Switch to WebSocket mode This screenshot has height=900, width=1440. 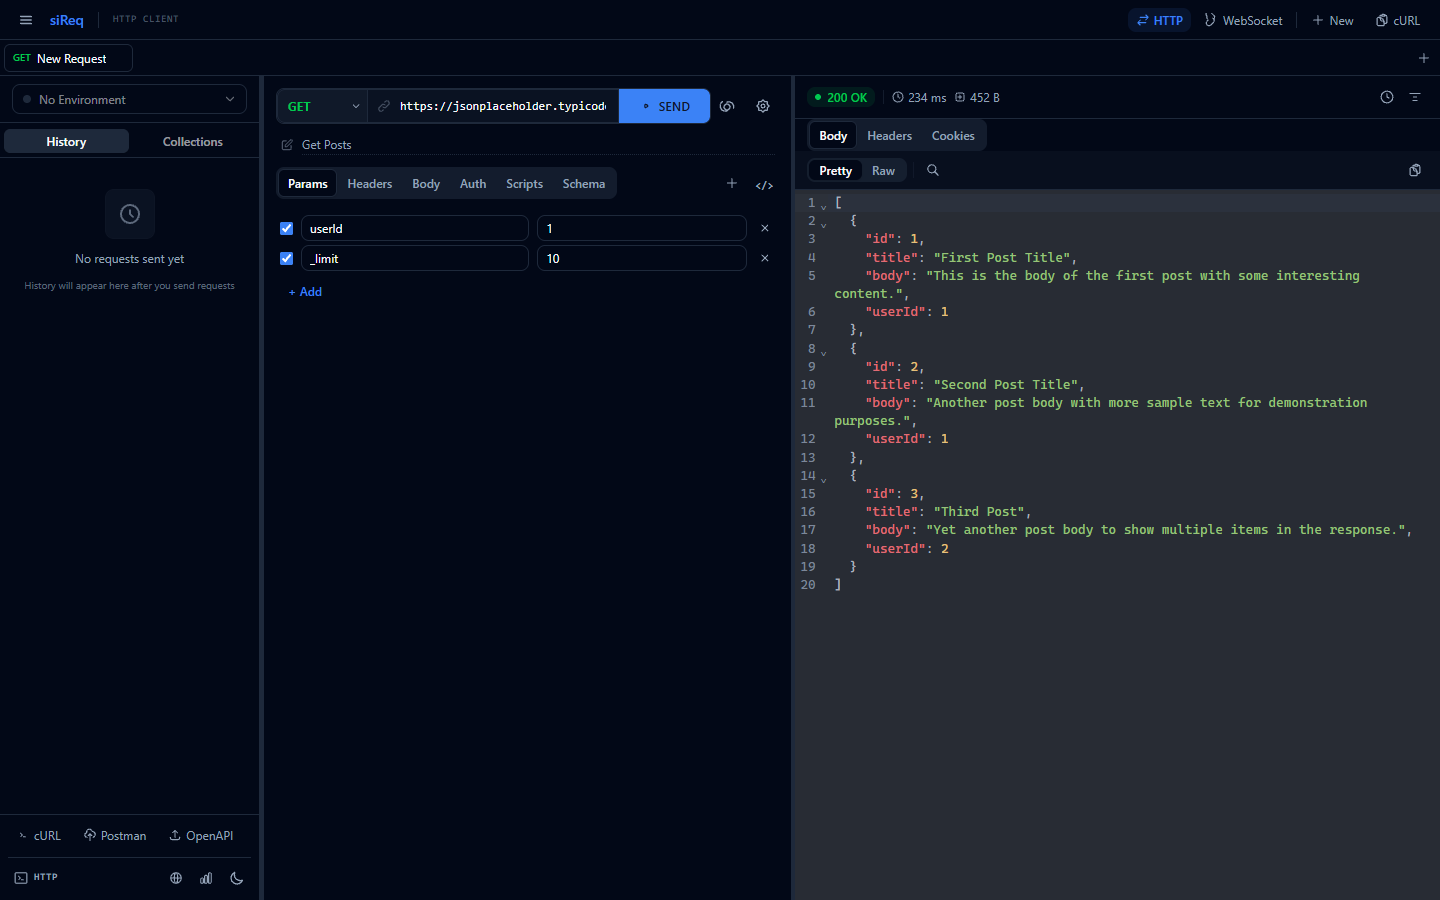point(1243,20)
